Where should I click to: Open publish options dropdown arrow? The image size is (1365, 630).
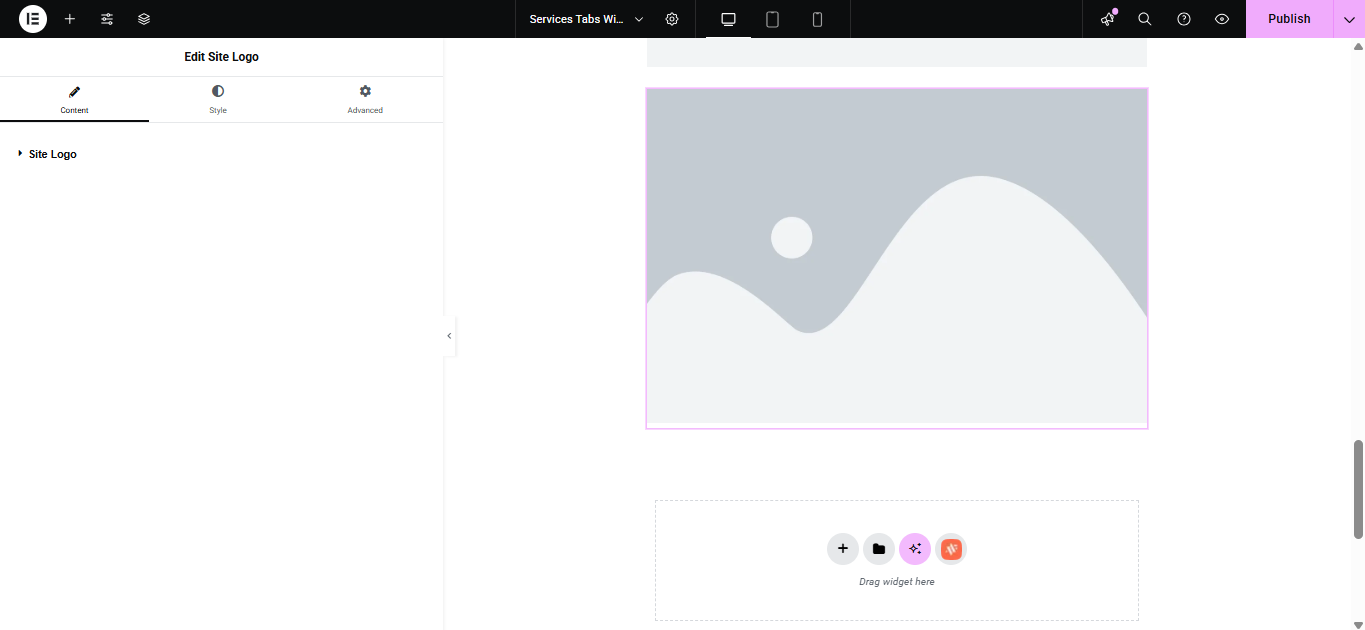(x=1349, y=19)
